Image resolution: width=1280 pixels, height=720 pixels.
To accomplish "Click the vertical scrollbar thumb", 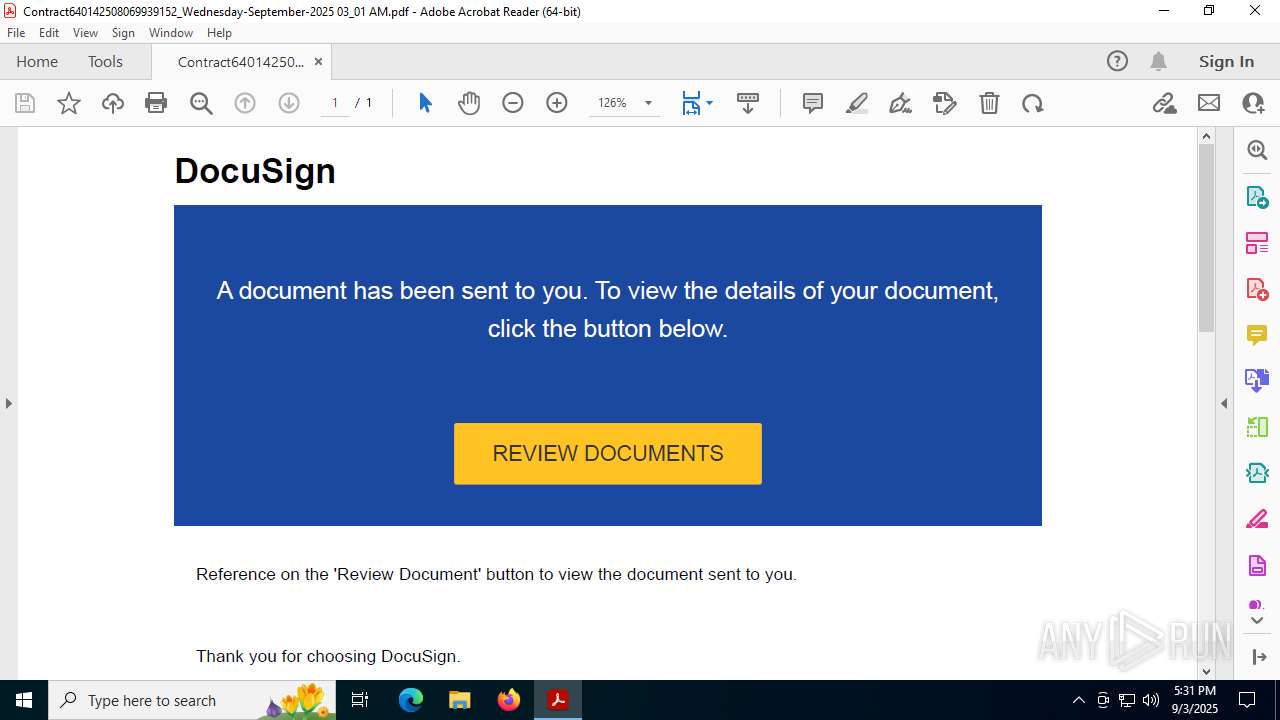I will tap(1206, 238).
